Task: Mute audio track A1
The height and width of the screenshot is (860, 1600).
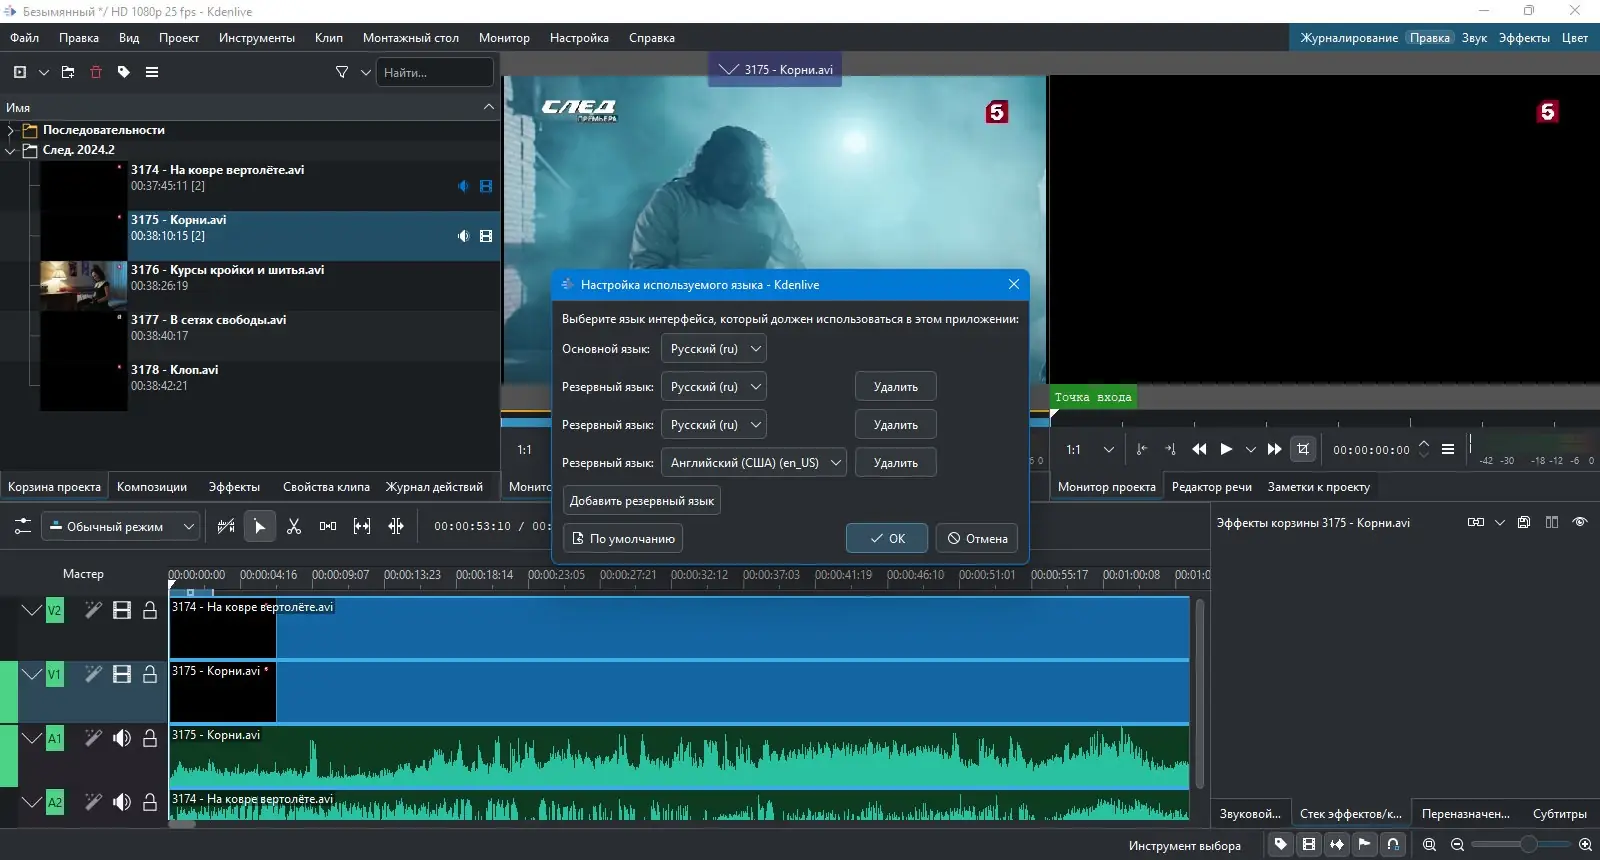Action: click(x=122, y=738)
